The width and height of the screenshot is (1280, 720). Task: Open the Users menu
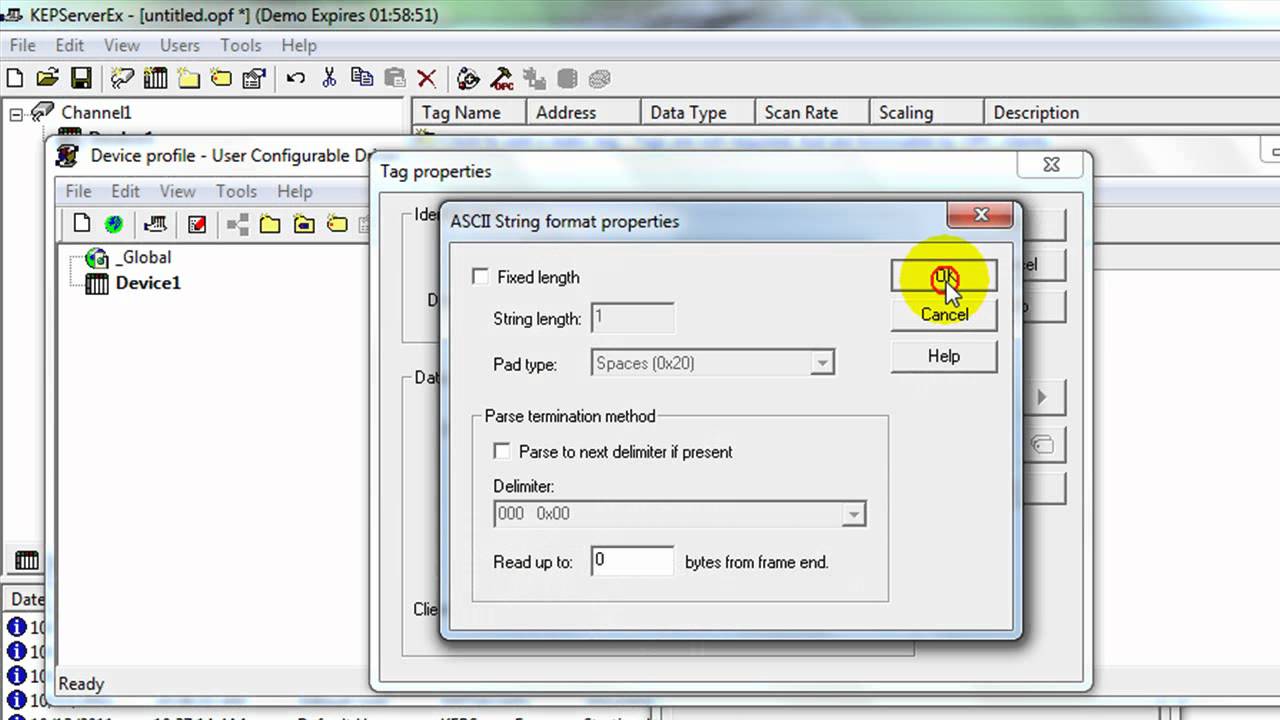pos(180,45)
